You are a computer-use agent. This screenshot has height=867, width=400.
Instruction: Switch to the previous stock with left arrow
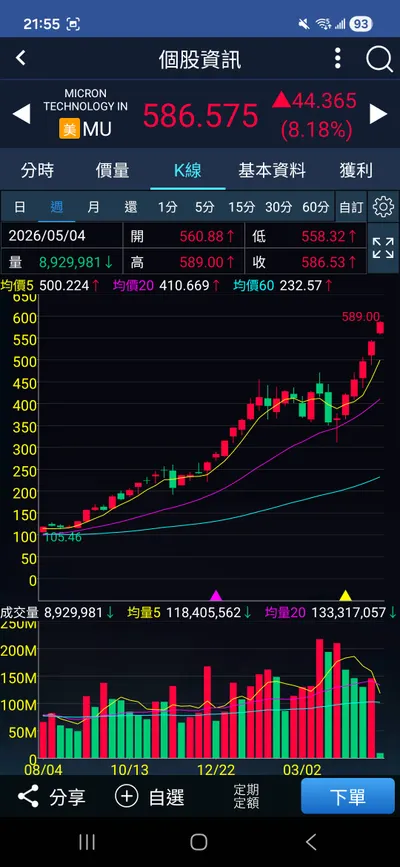pos(22,114)
